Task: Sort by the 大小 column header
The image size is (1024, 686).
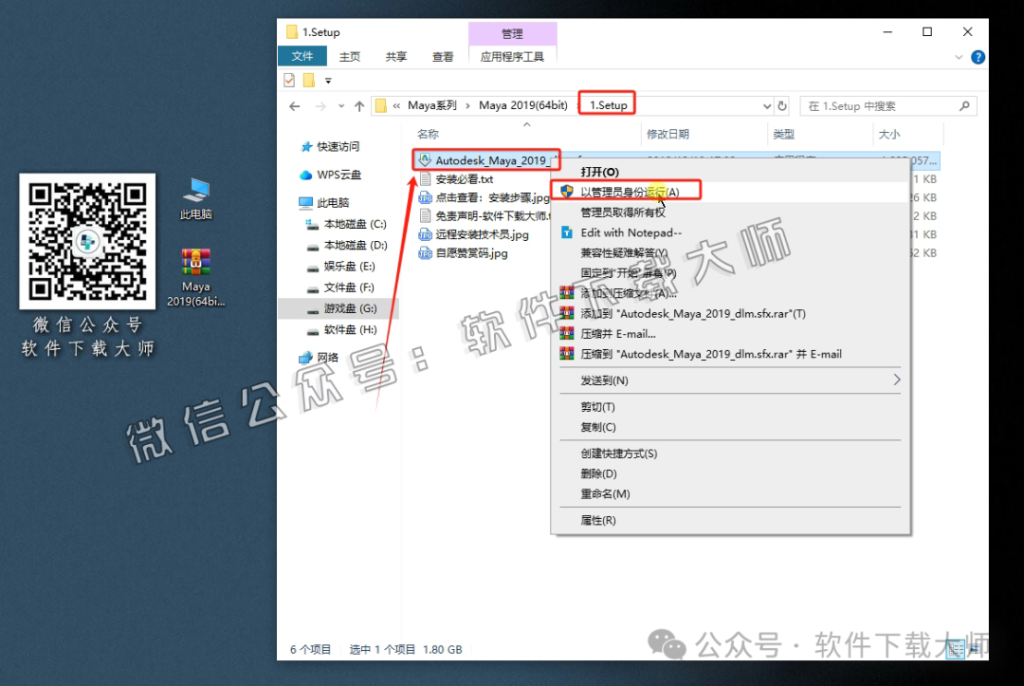Action: coord(889,134)
